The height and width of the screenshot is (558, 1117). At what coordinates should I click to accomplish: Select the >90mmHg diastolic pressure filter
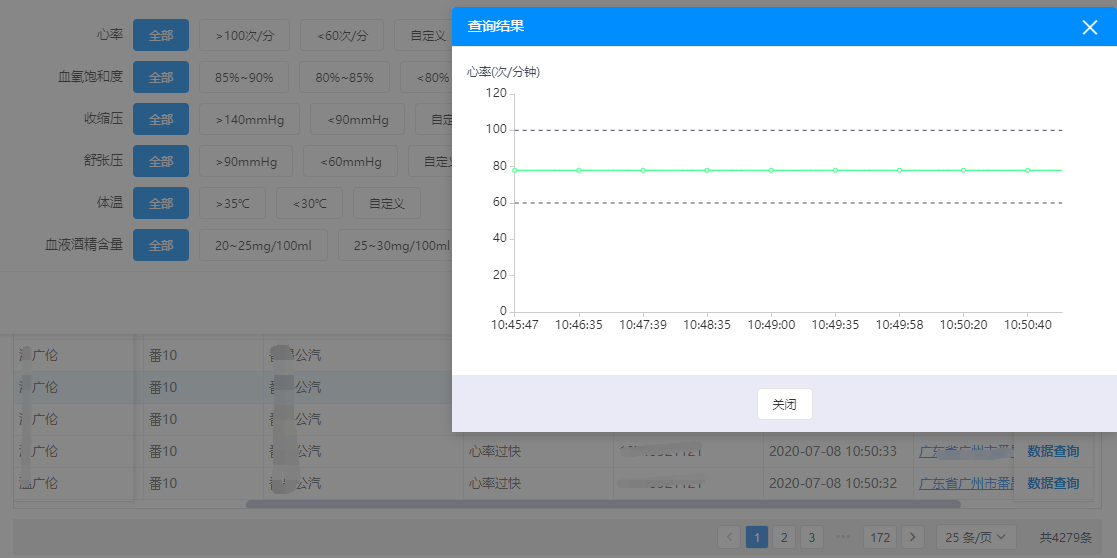pos(246,161)
